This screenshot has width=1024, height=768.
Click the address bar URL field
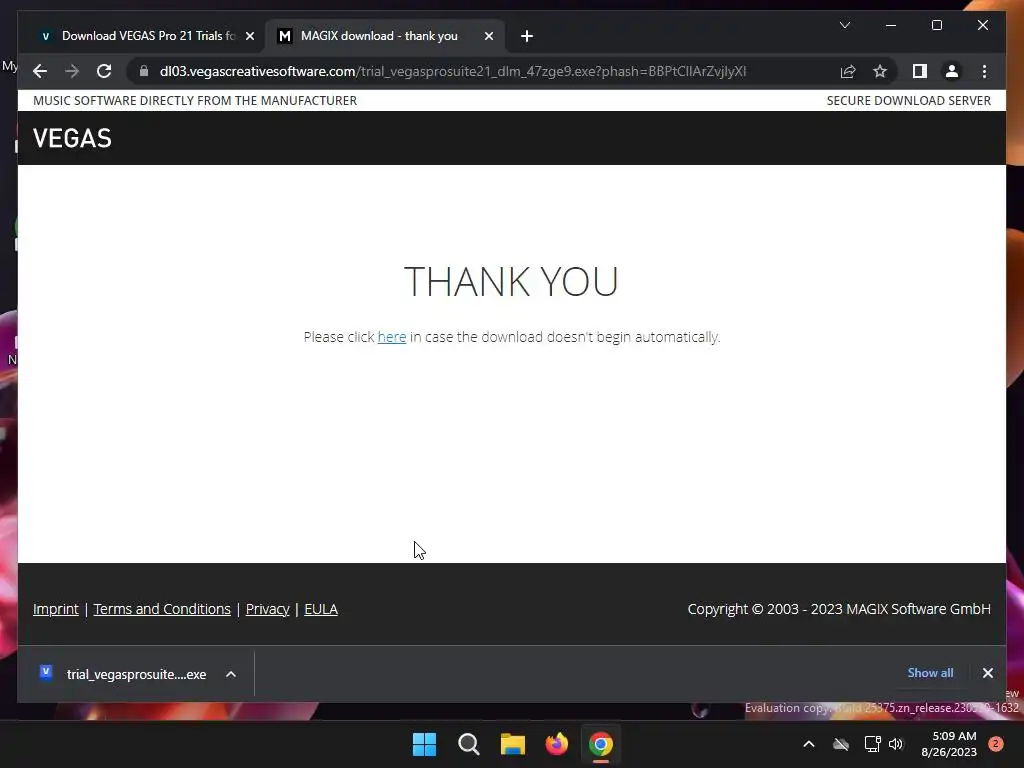click(453, 71)
